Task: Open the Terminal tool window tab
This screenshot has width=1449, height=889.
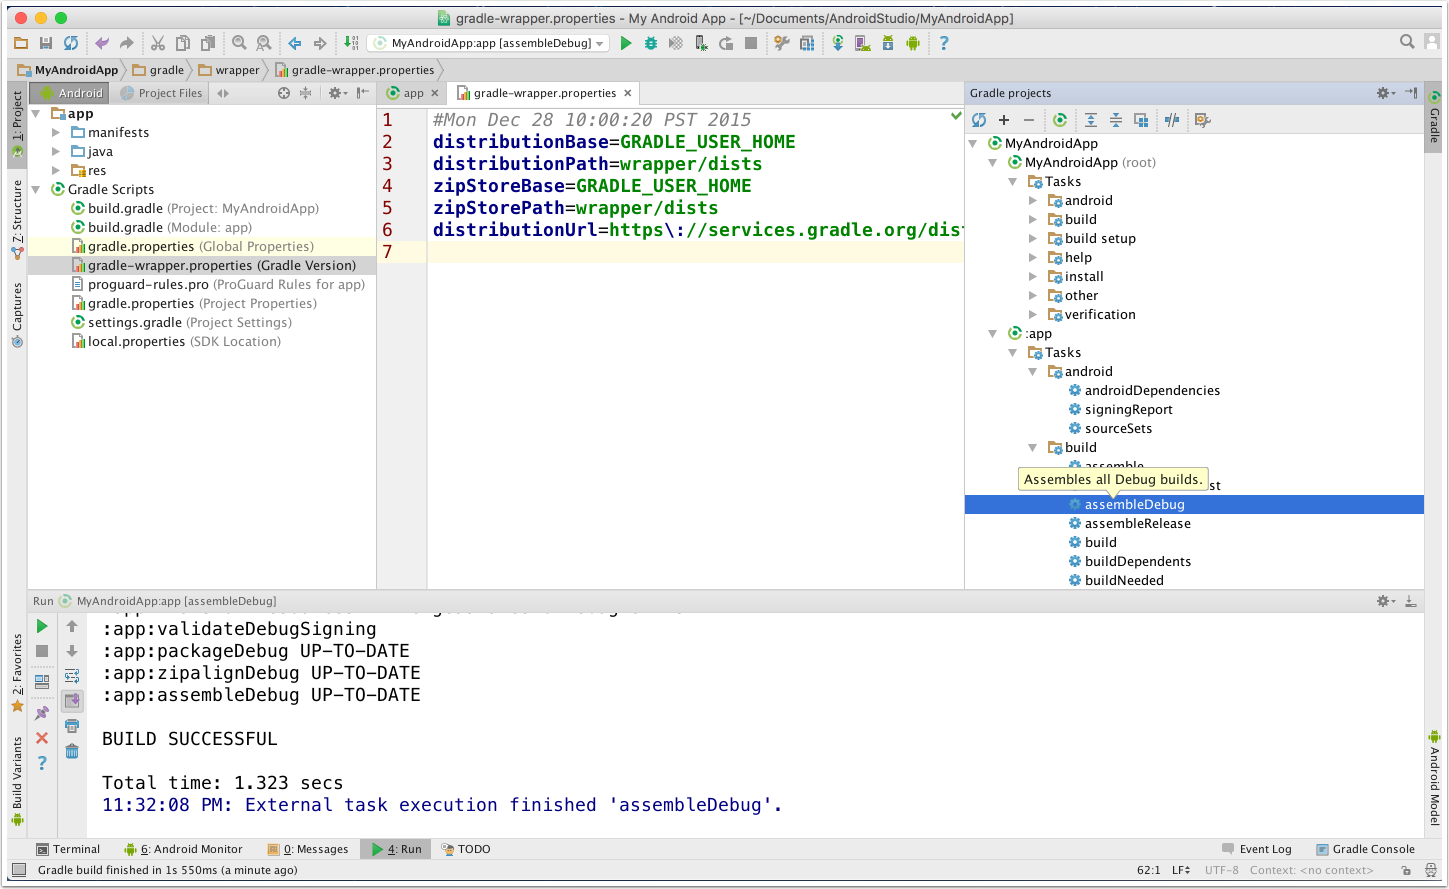Action: [68, 849]
